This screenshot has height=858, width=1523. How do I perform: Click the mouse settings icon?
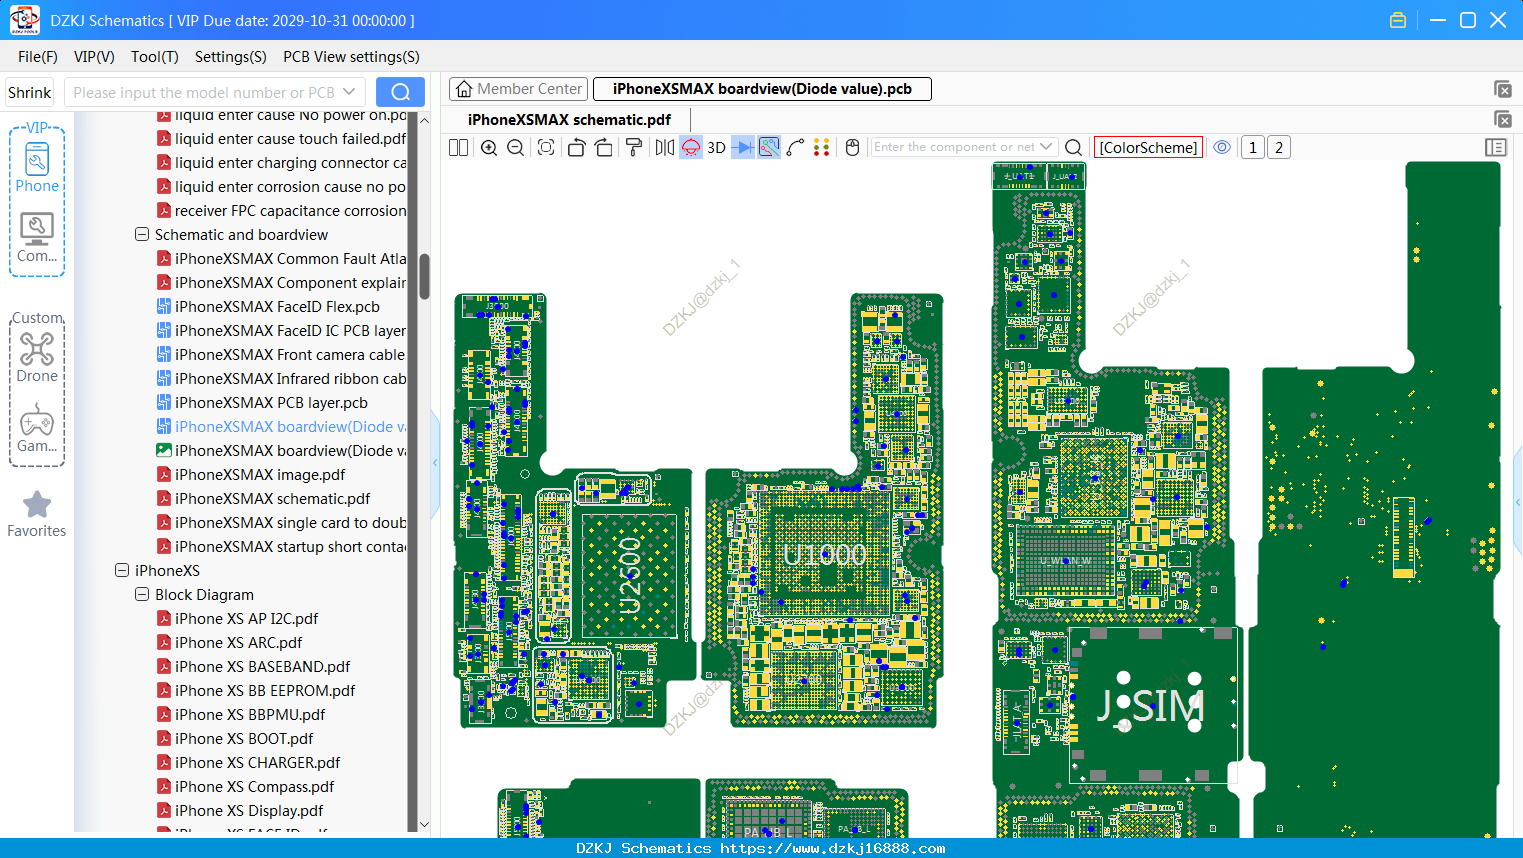[853, 147]
